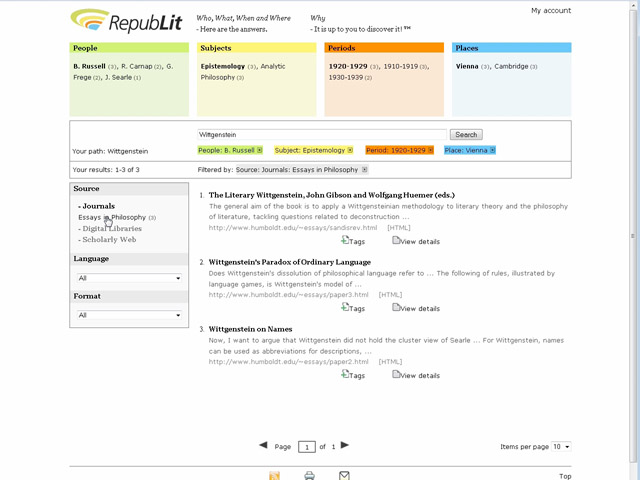This screenshot has height=480, width=640.
Task: Go to previous page arrow
Action: [263, 445]
